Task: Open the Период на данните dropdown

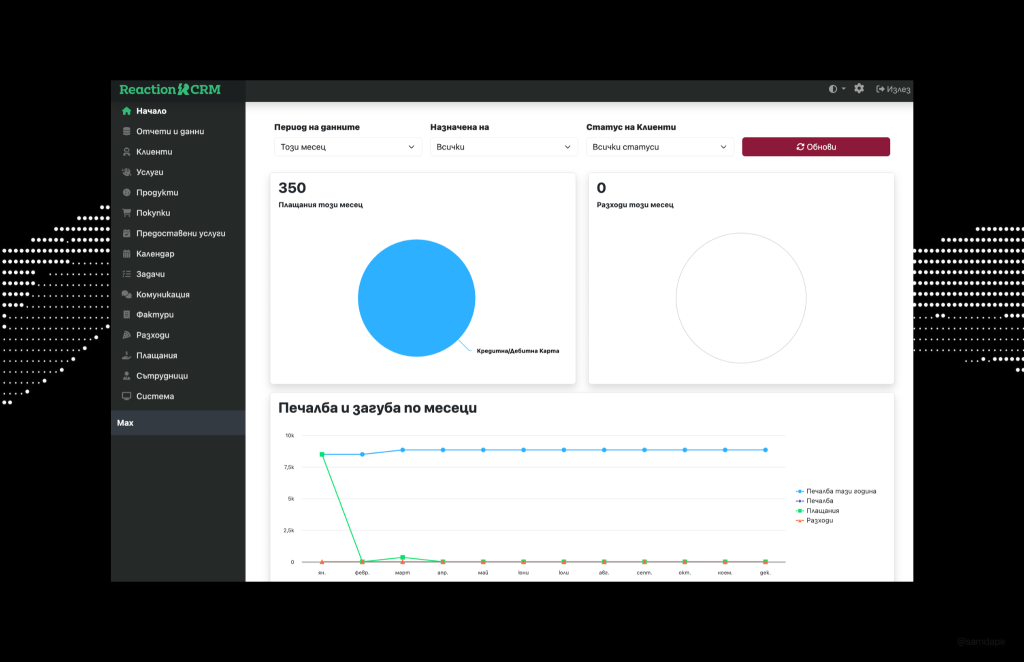Action: 347,147
